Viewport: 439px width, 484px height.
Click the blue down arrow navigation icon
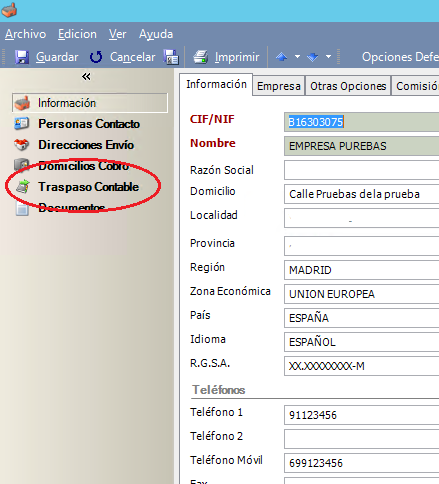point(312,57)
